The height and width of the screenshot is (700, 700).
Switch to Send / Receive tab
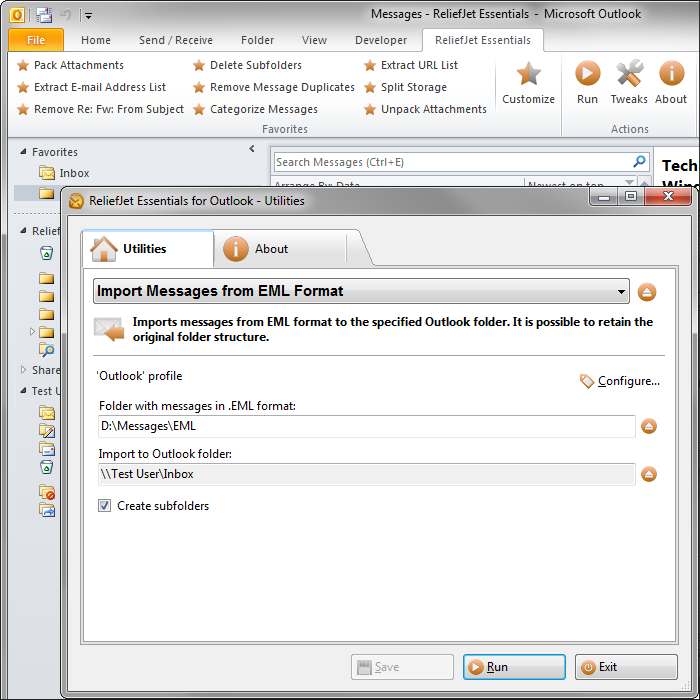pos(175,40)
